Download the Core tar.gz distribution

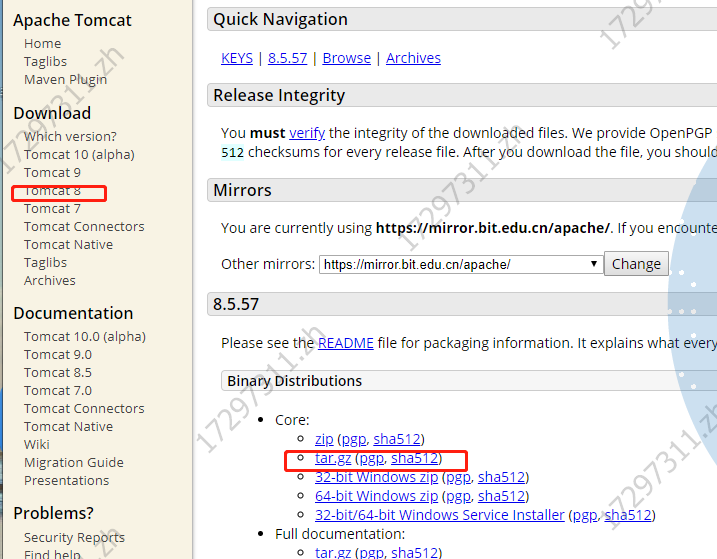(333, 458)
